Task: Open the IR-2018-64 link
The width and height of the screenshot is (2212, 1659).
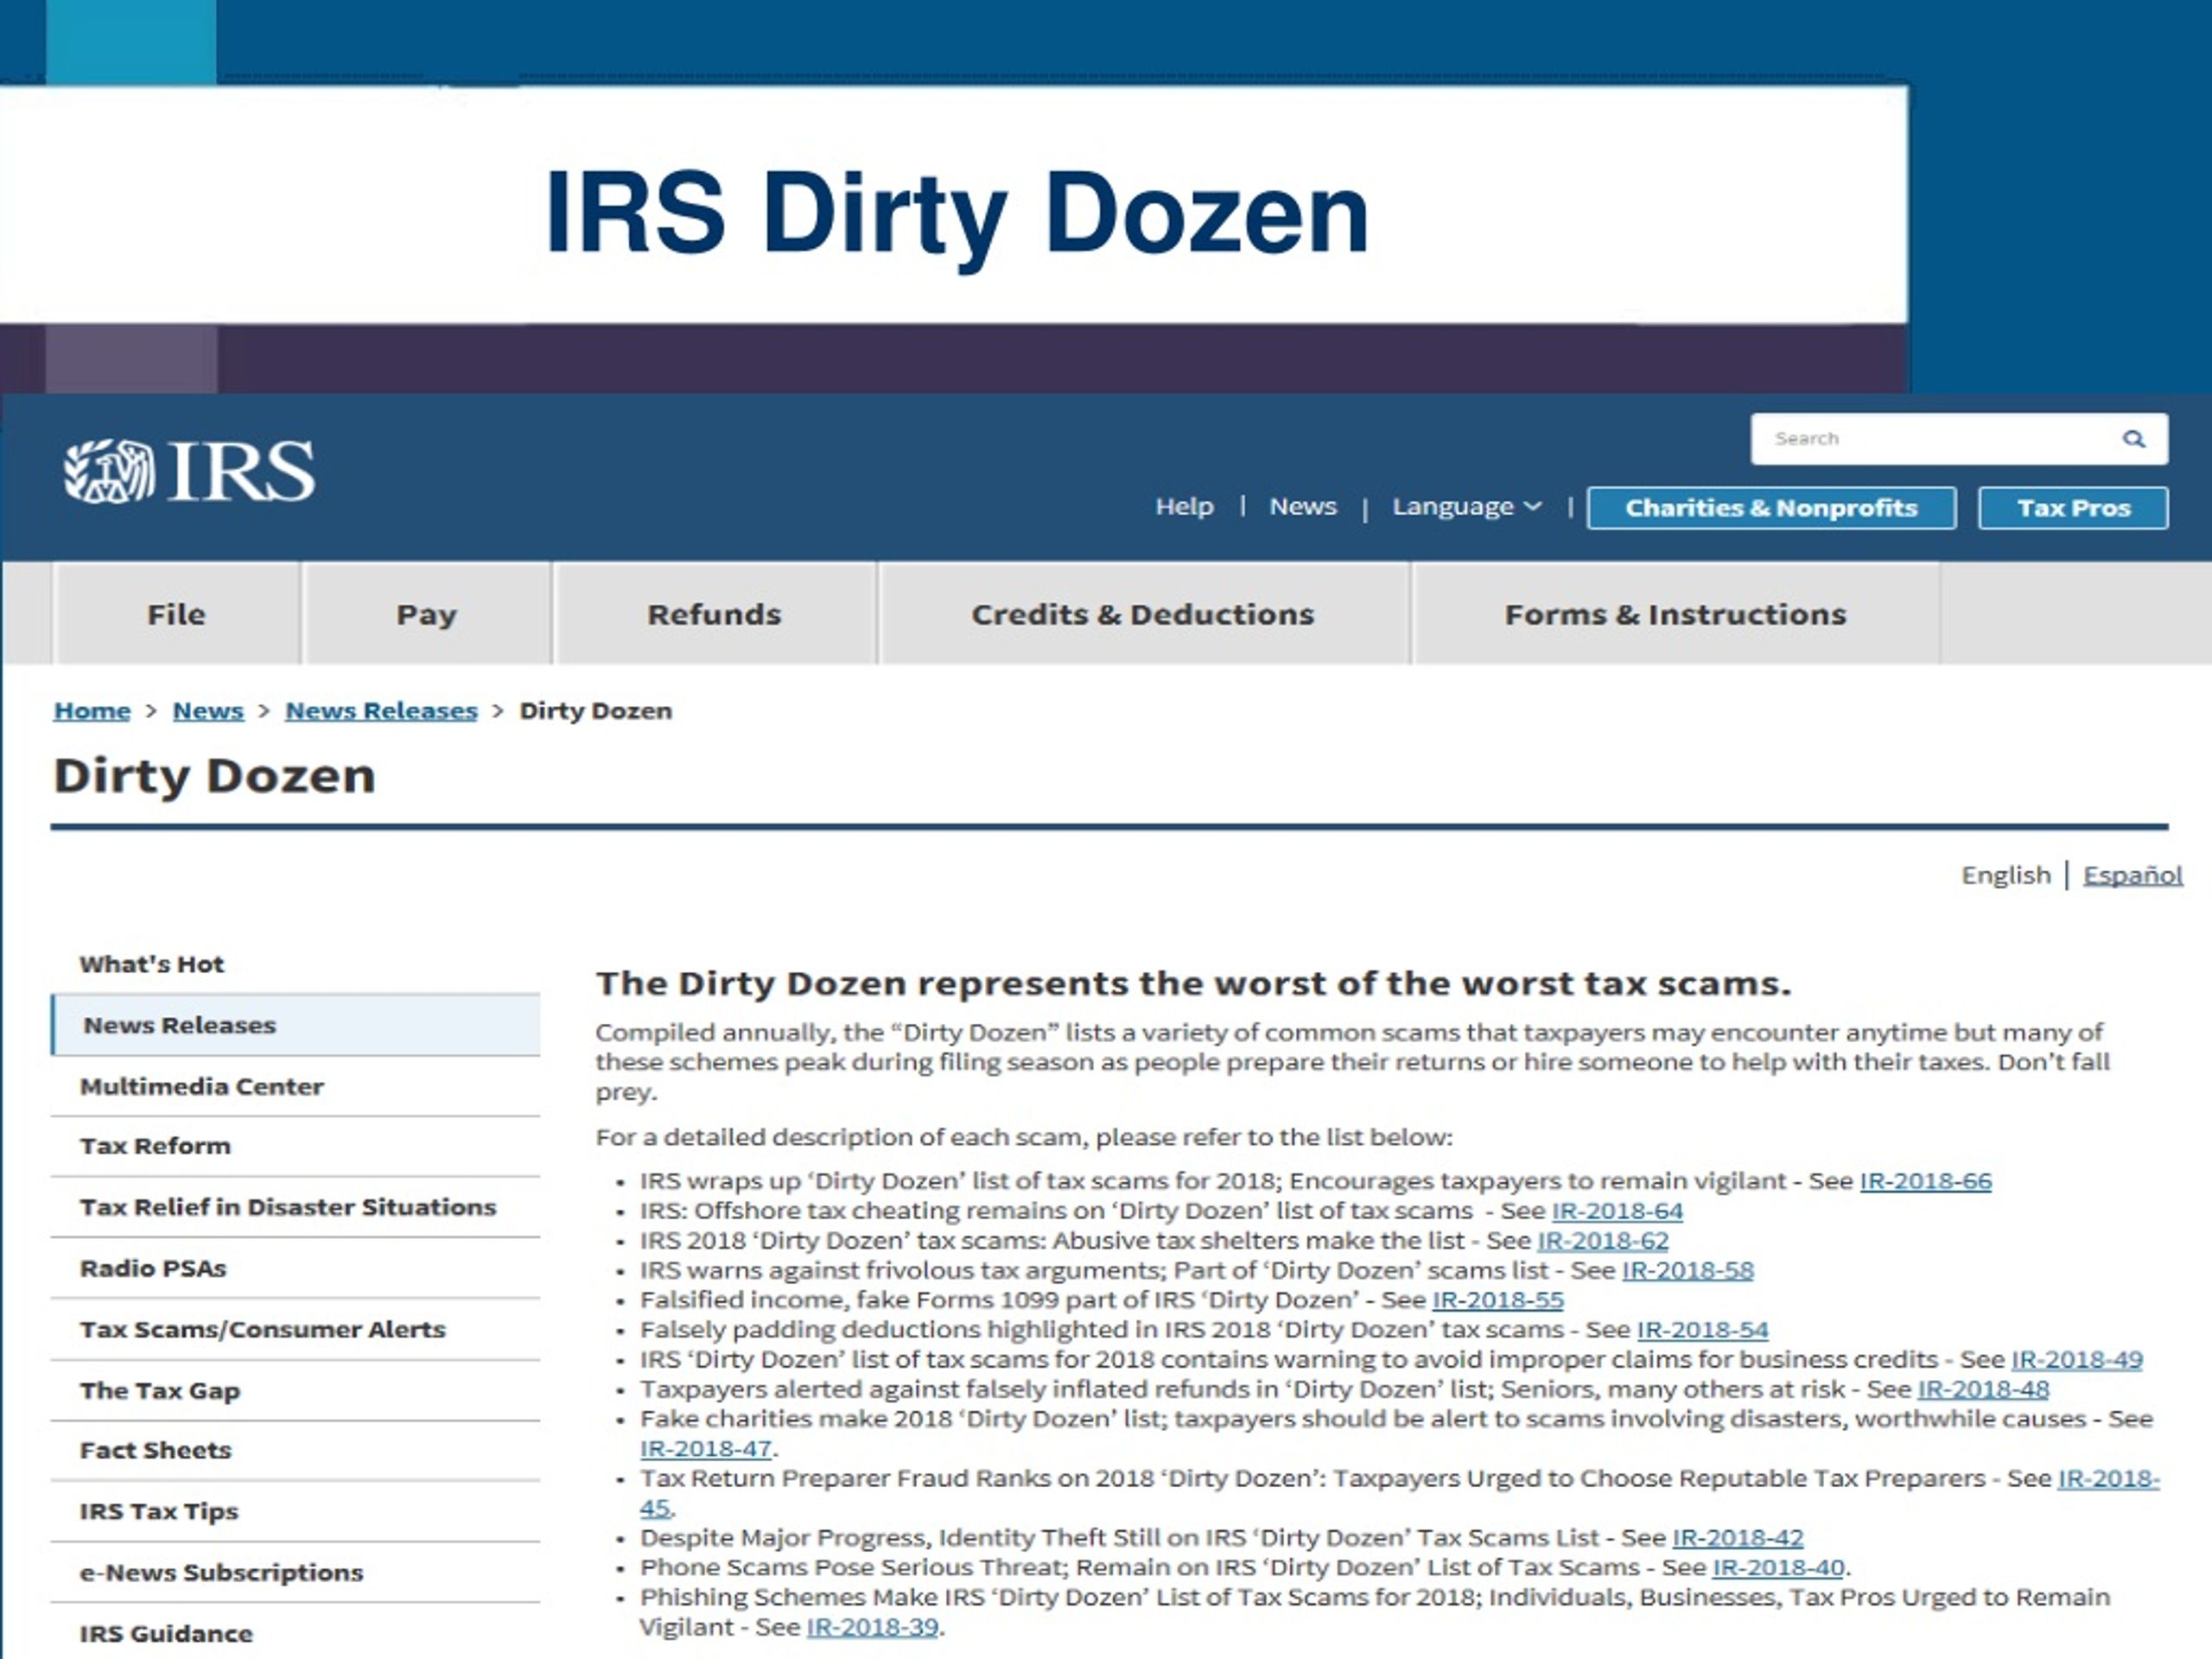Action: click(1617, 1211)
